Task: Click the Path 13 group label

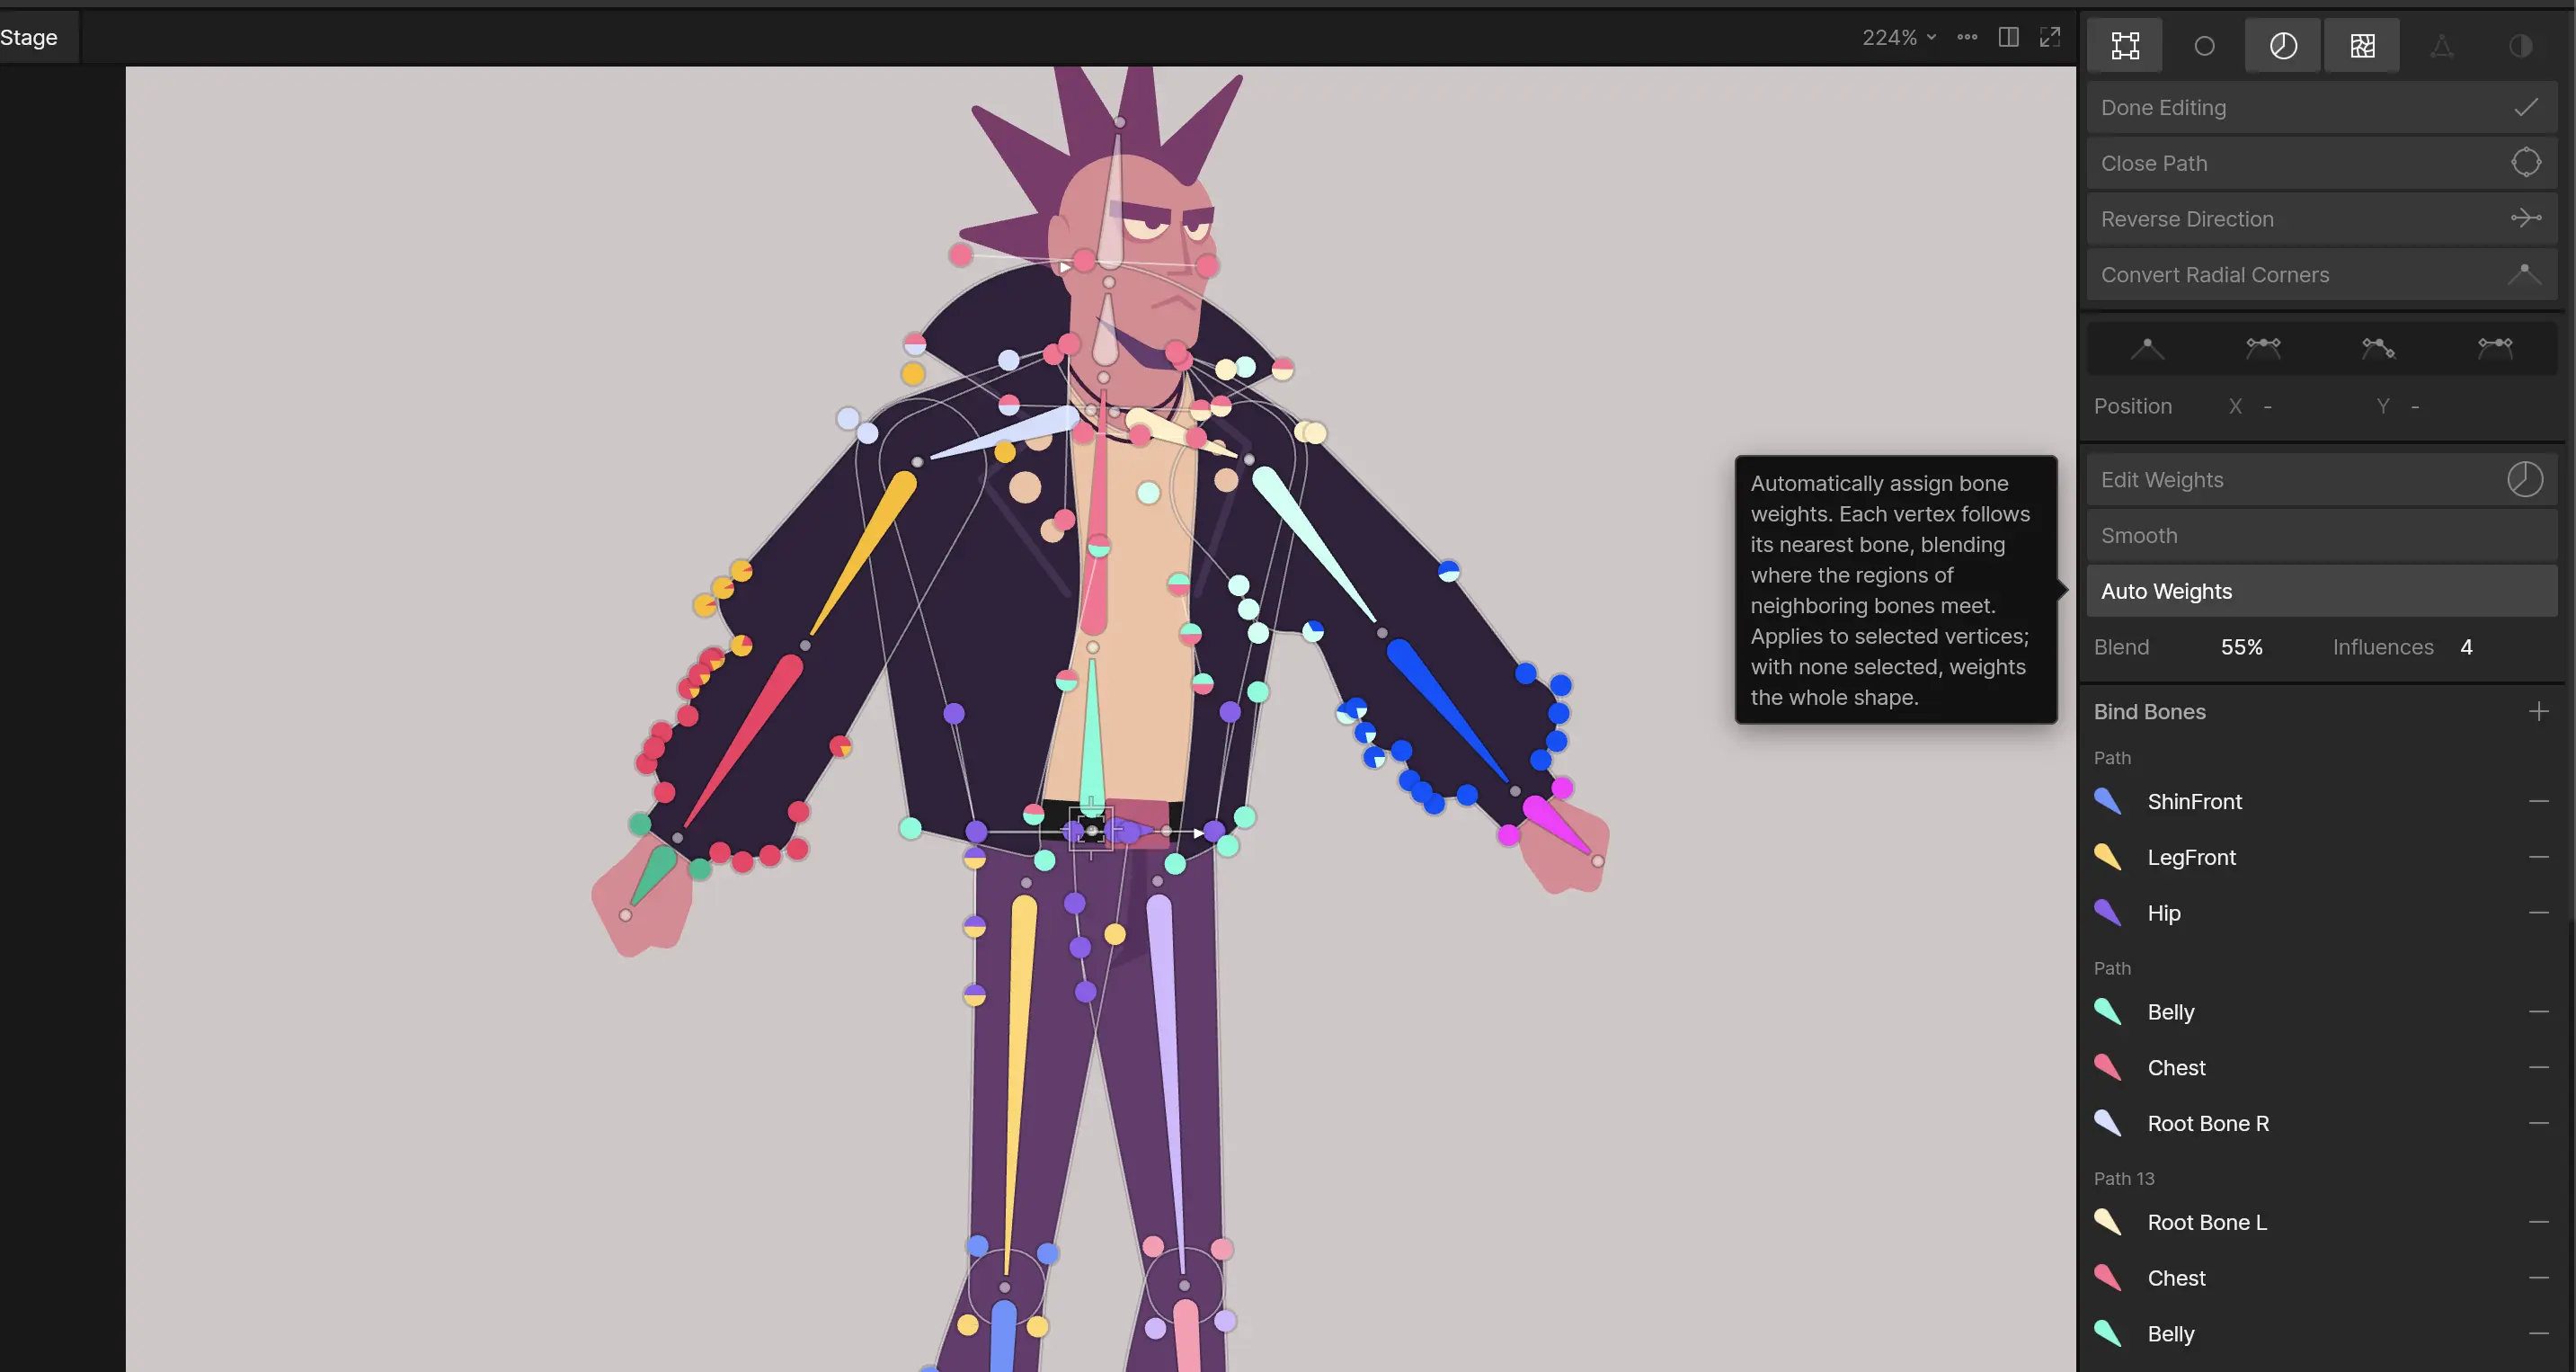Action: [2124, 1178]
